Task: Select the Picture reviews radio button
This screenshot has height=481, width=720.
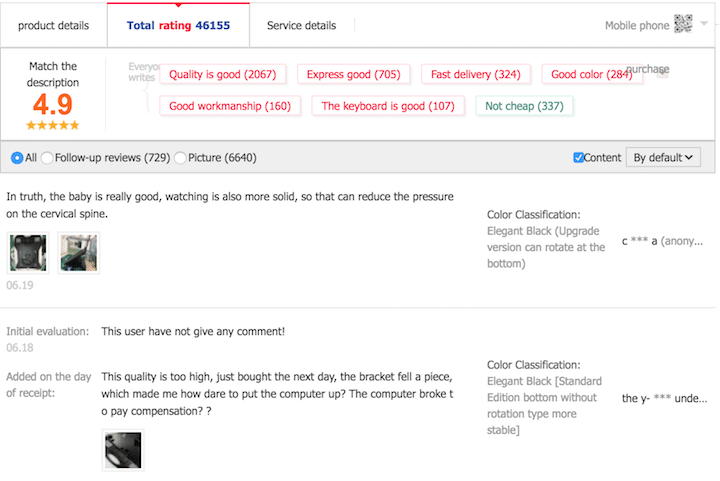Action: pyautogui.click(x=180, y=158)
